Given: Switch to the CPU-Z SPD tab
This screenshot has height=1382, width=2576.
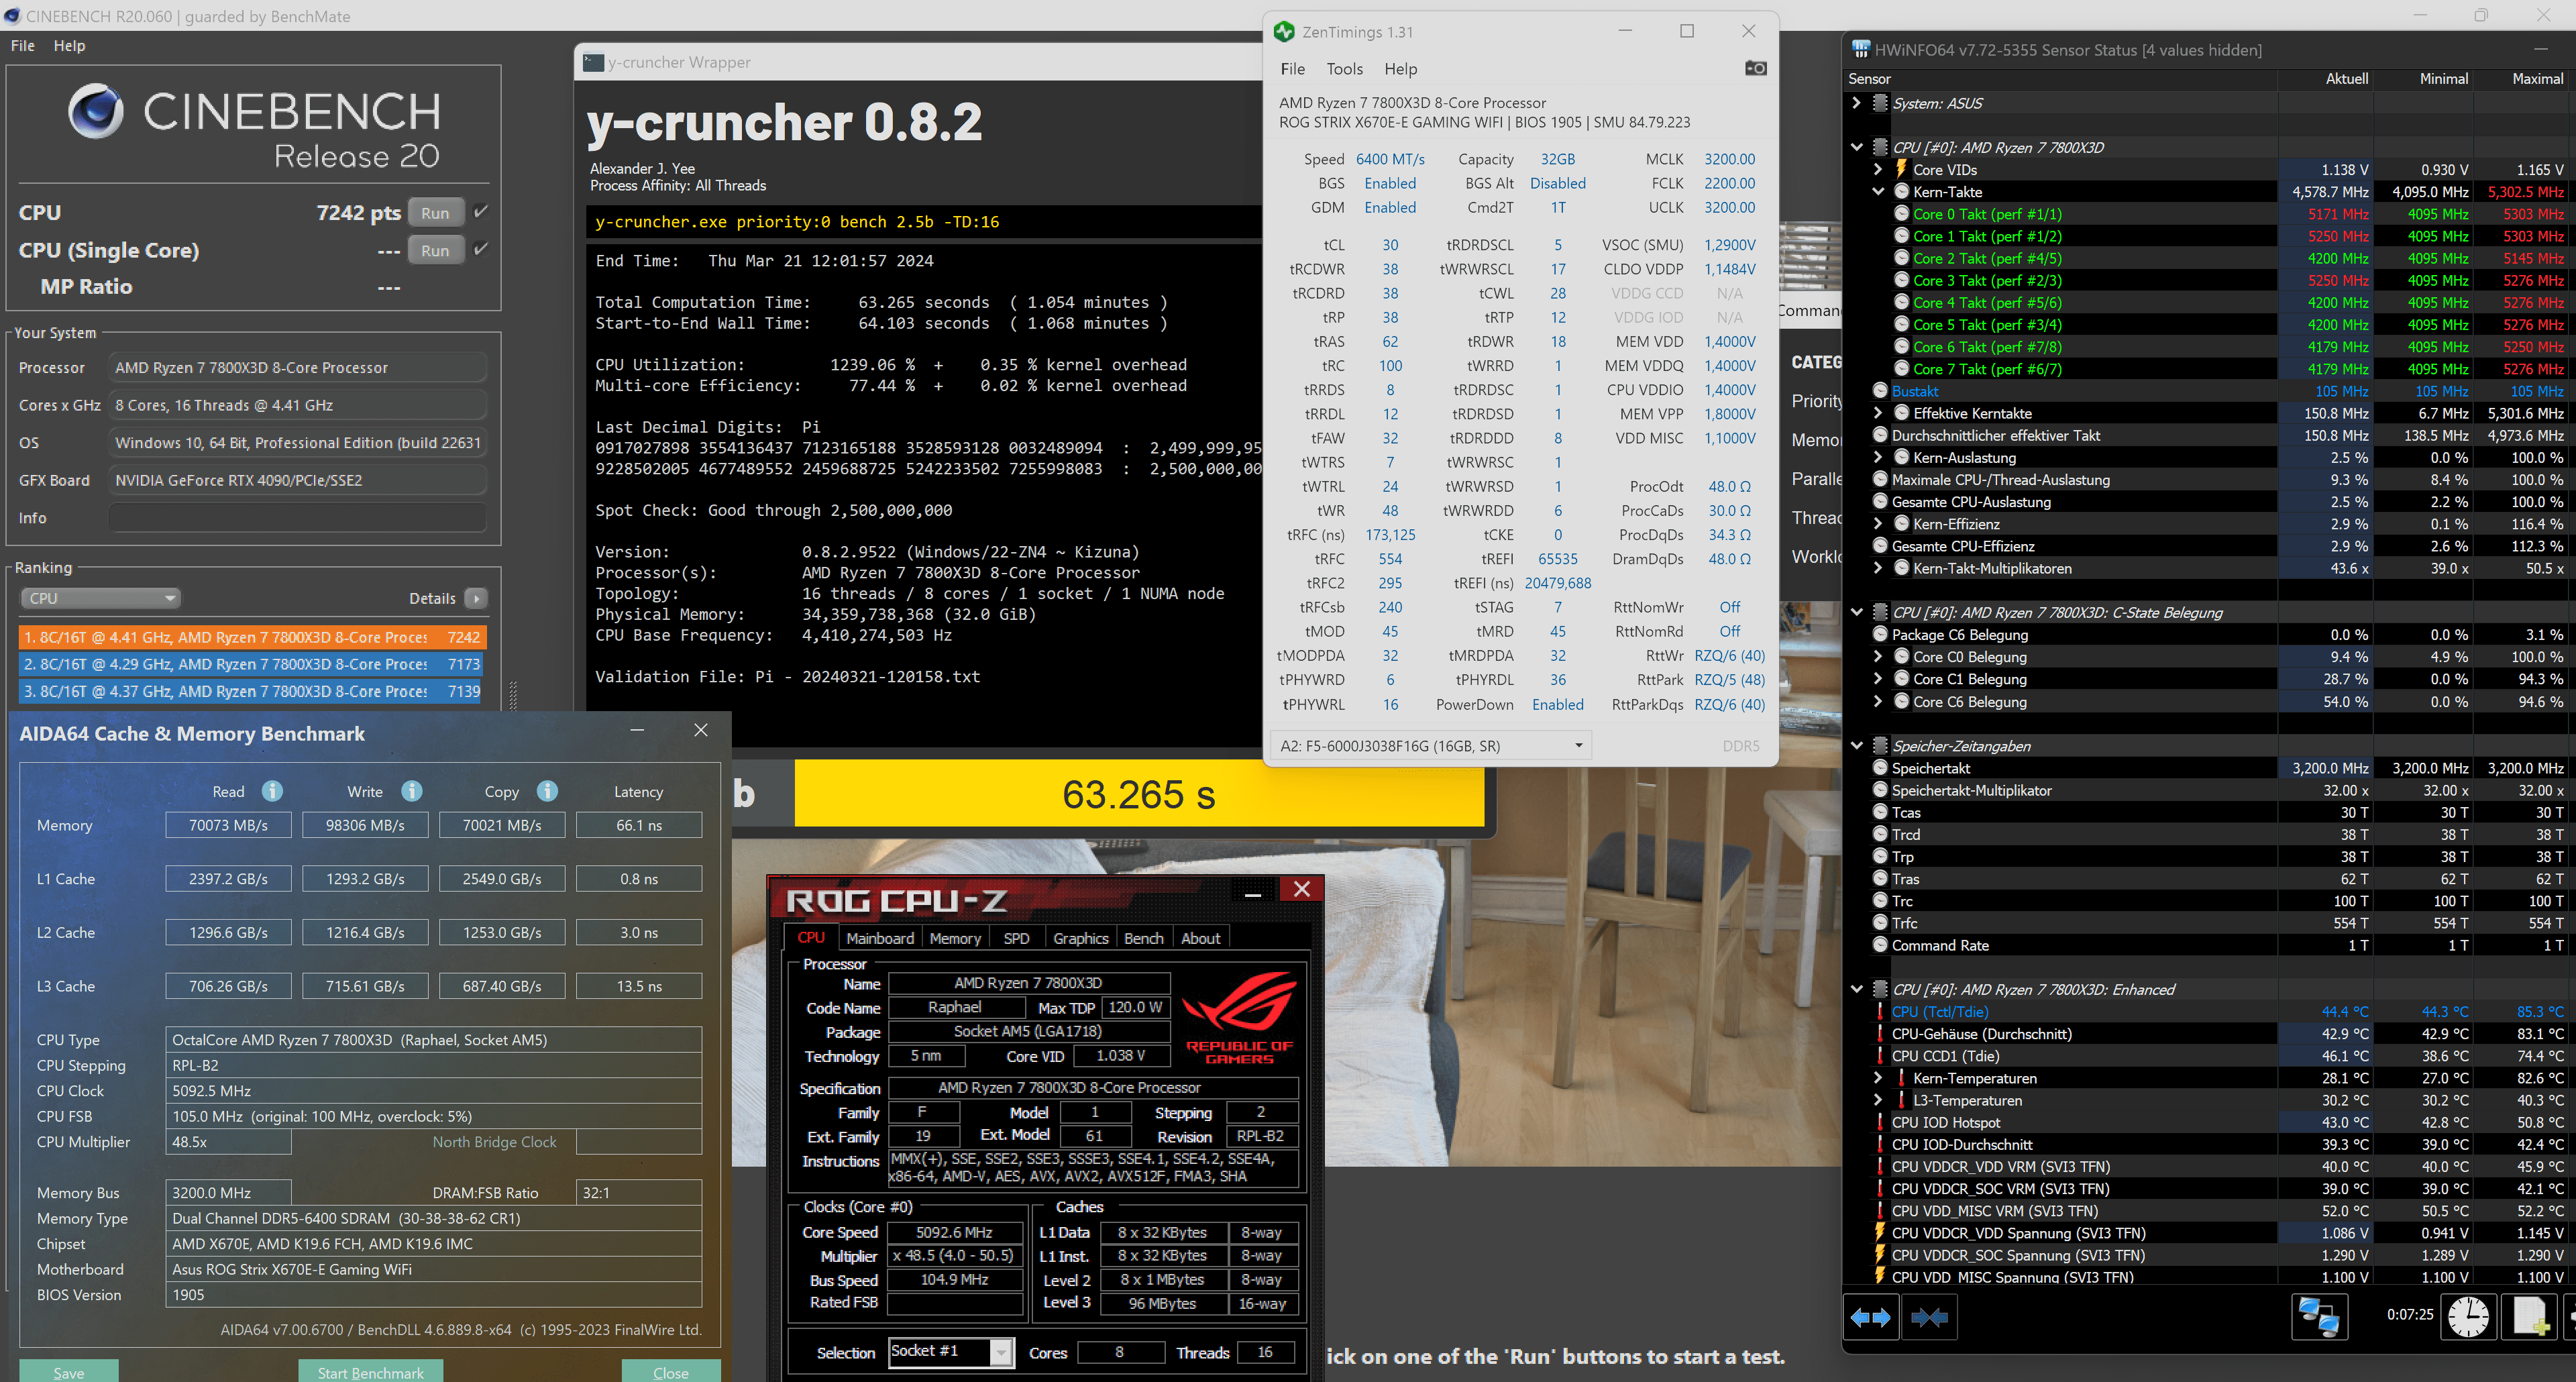Looking at the screenshot, I should pyautogui.click(x=1016, y=938).
